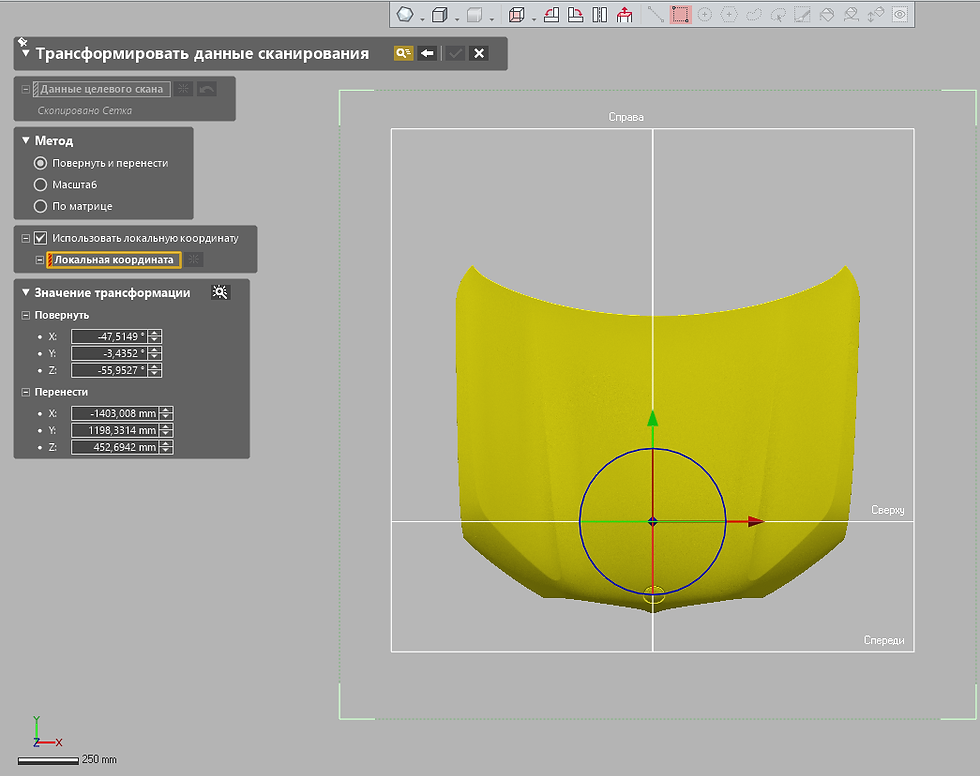Click the rotation X value field
980x776 pixels.
tap(110, 337)
